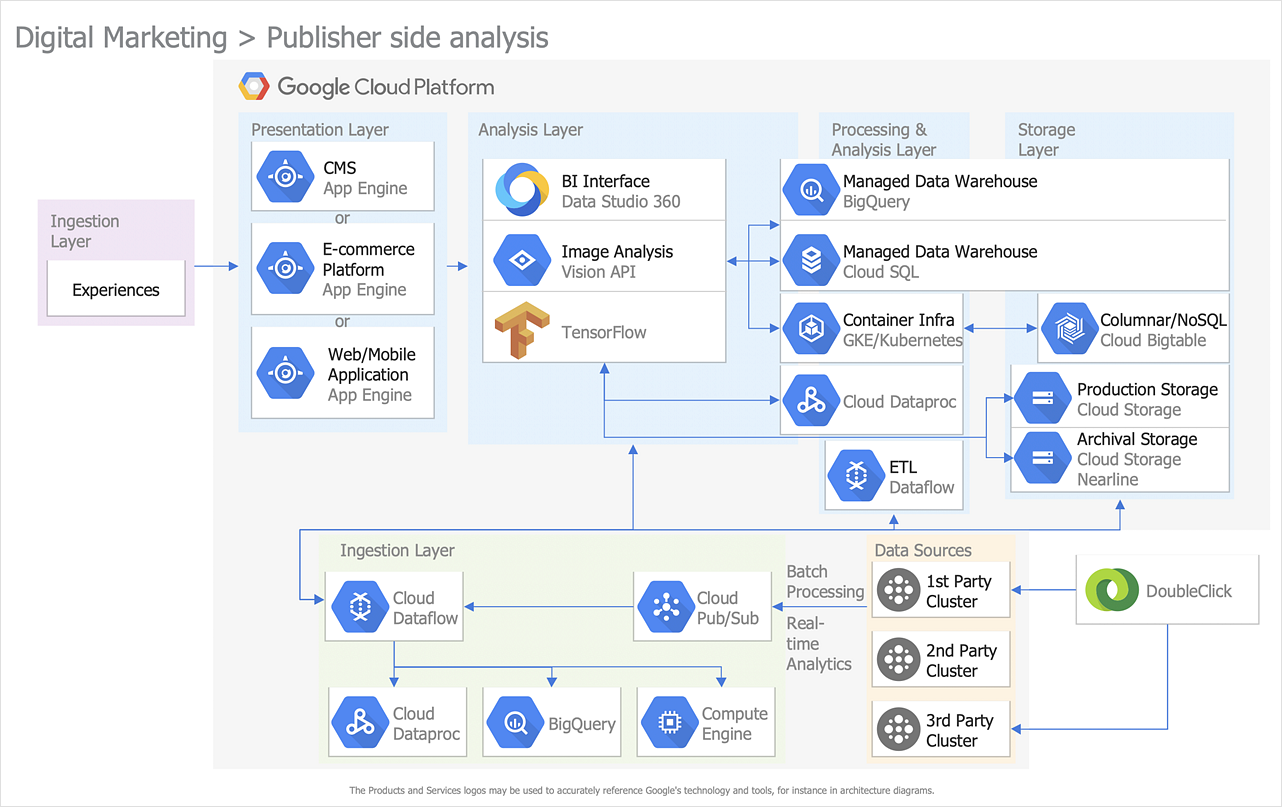
Task: Click the '1st Party Cluster' text
Action: coord(959,591)
